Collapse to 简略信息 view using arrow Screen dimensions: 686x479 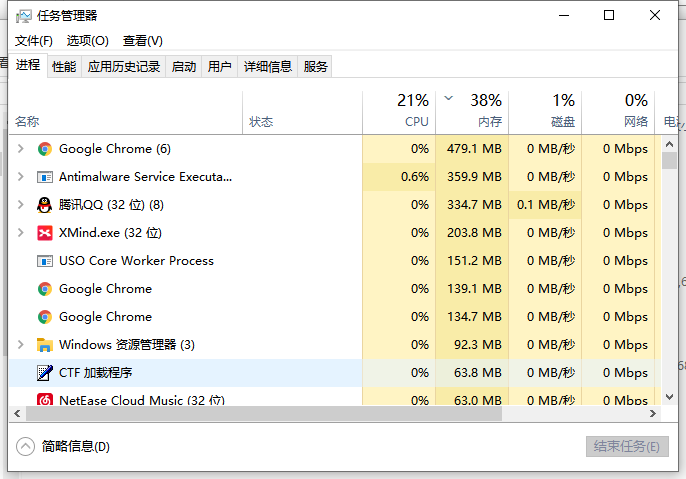26,446
